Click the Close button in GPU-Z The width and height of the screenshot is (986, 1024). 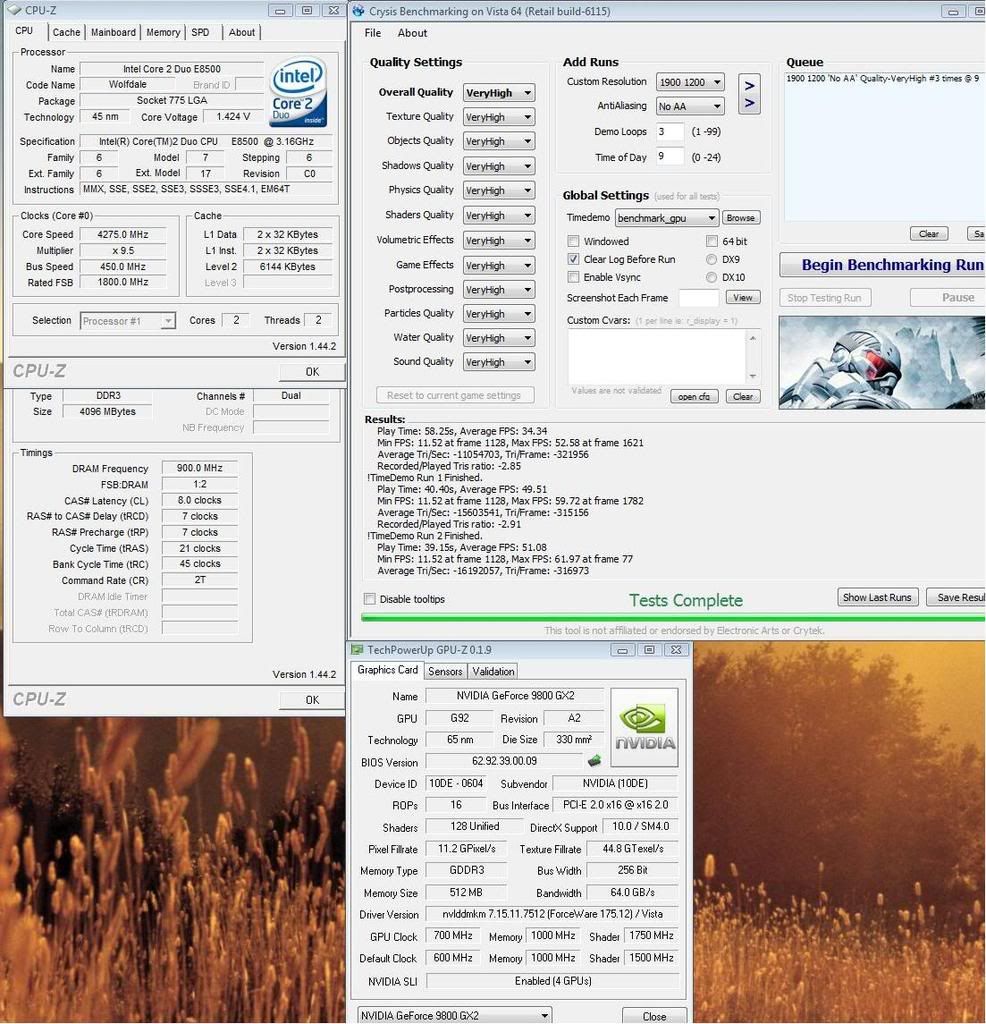coord(654,1016)
